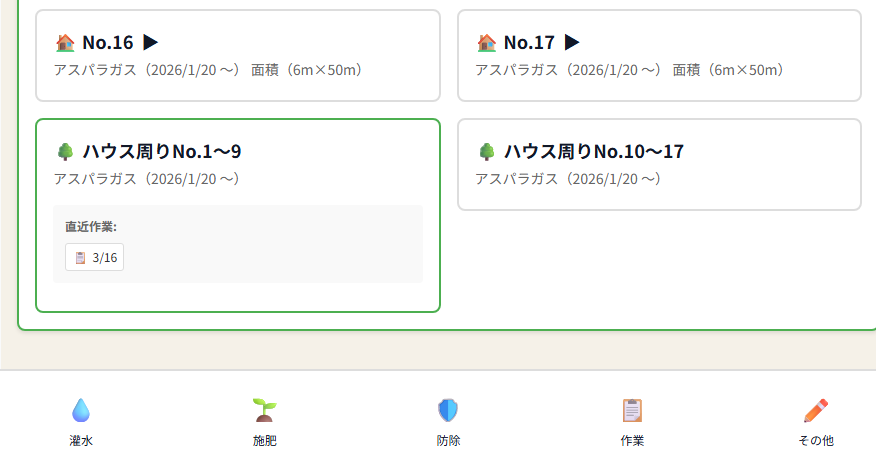Click the house icon beside No.16

[x=65, y=43]
